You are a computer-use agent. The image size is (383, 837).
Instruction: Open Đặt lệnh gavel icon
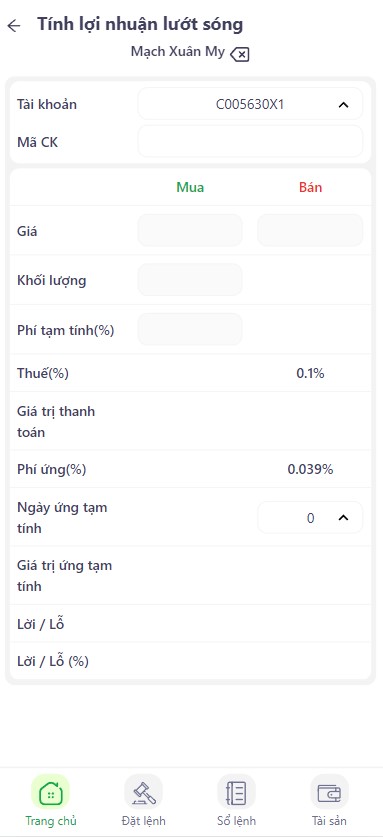pyautogui.click(x=144, y=793)
